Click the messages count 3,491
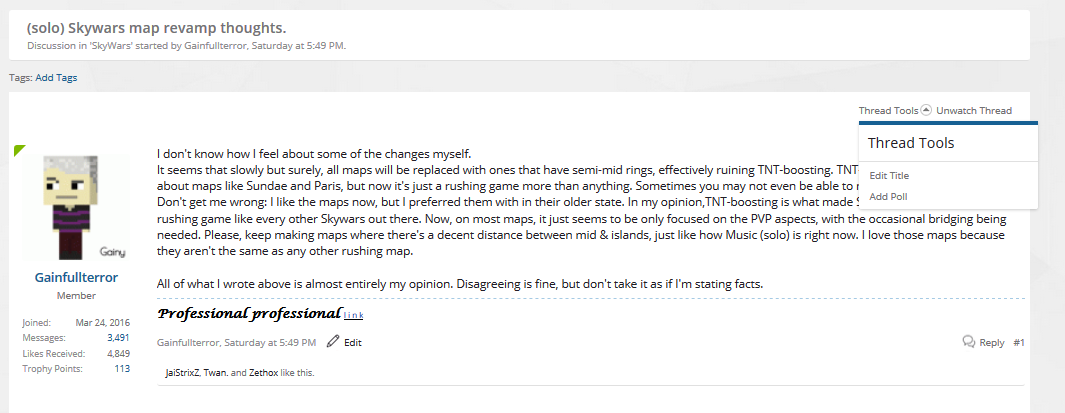Screen dimensions: 1065x413 tap(118, 337)
